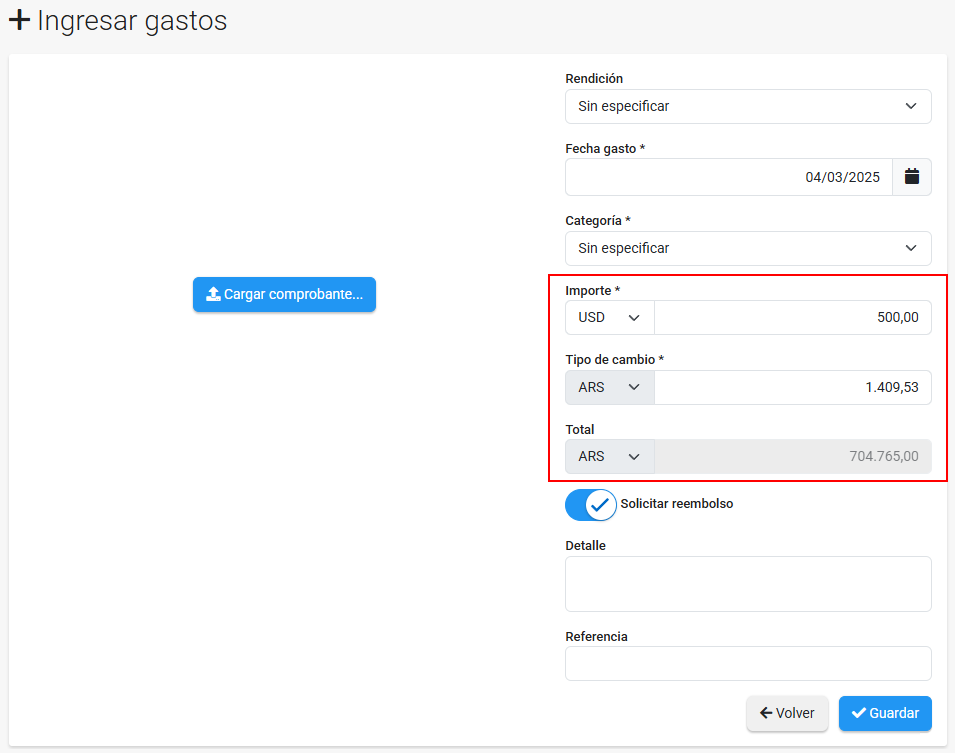
Task: Open the USD currency selector for Importe
Action: (x=609, y=318)
